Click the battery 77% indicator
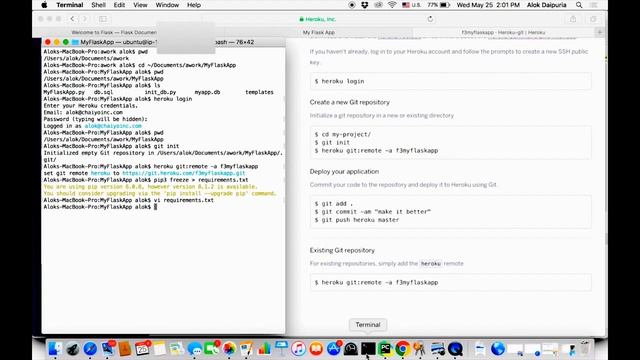640x360 pixels. pyautogui.click(x=438, y=5)
